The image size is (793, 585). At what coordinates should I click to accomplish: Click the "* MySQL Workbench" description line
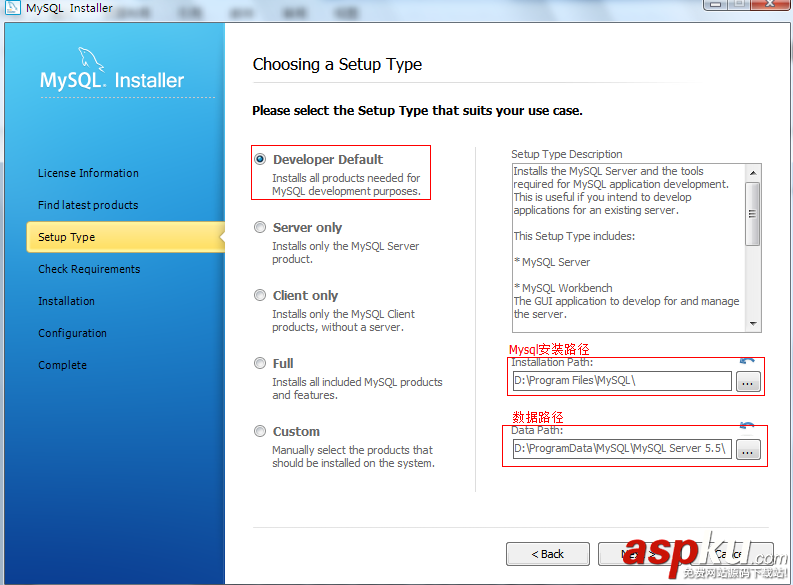tap(563, 288)
